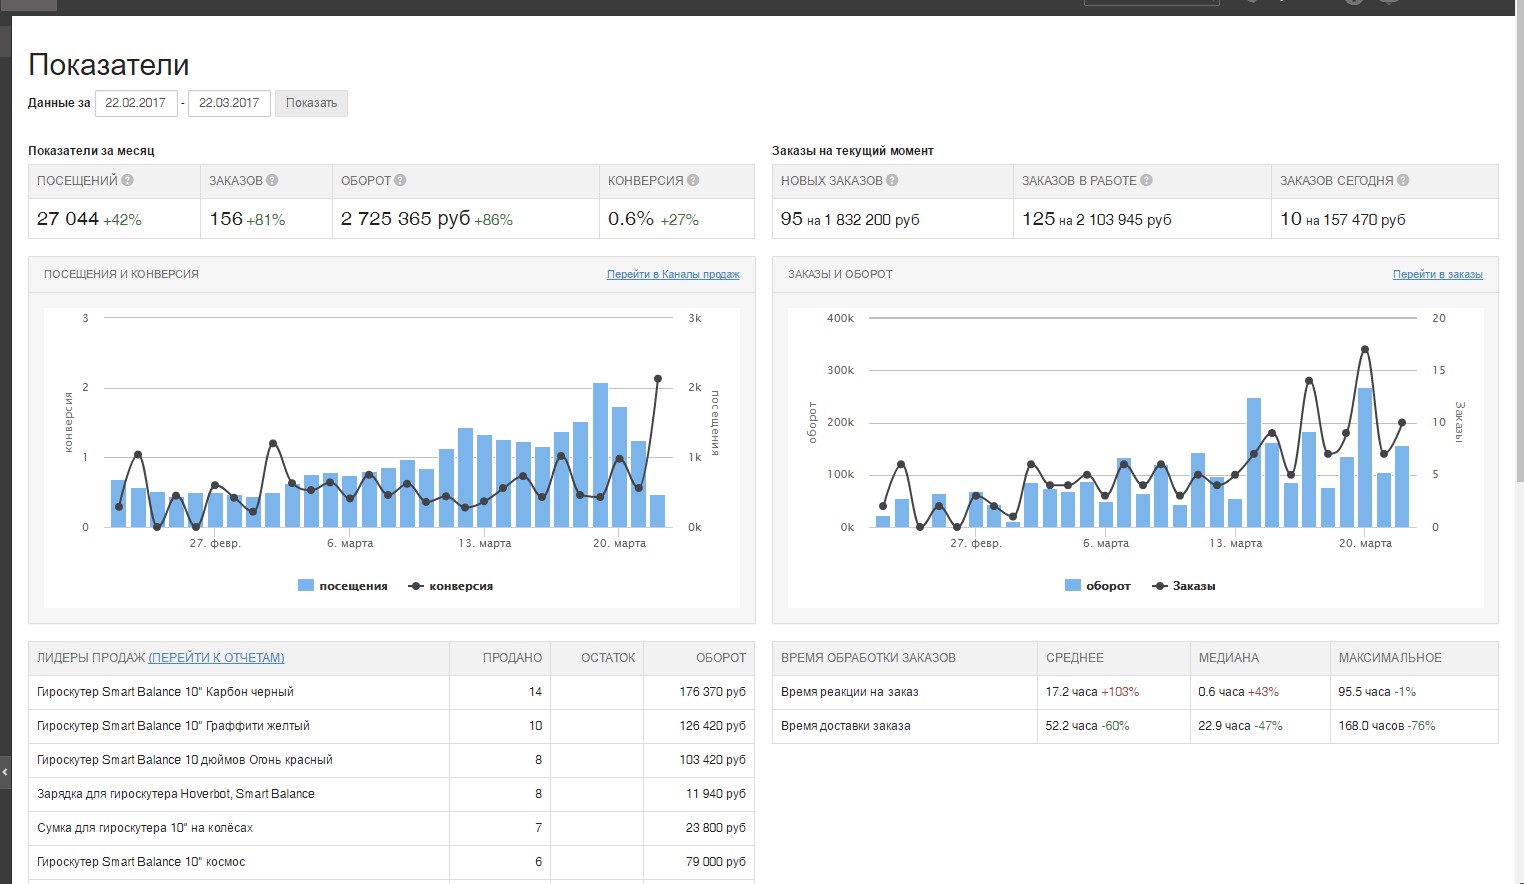
Task: Open help icon next to ПОСЕЩЕНИЙ
Action: [127, 181]
